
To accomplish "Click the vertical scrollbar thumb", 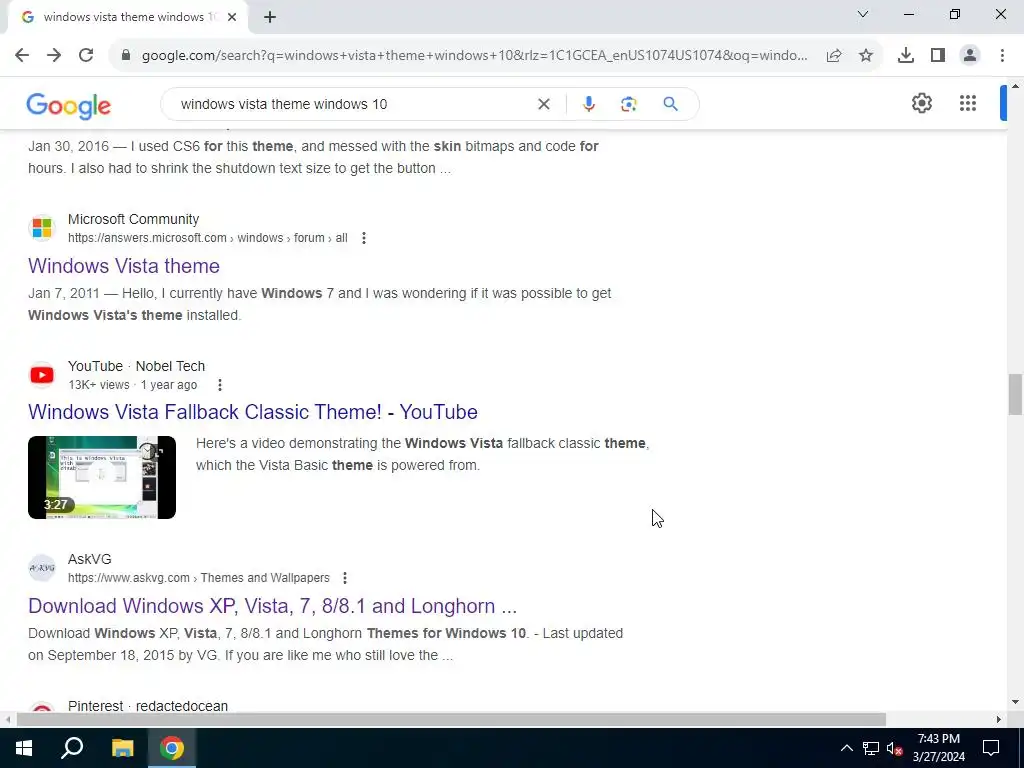I will coord(1015,394).
